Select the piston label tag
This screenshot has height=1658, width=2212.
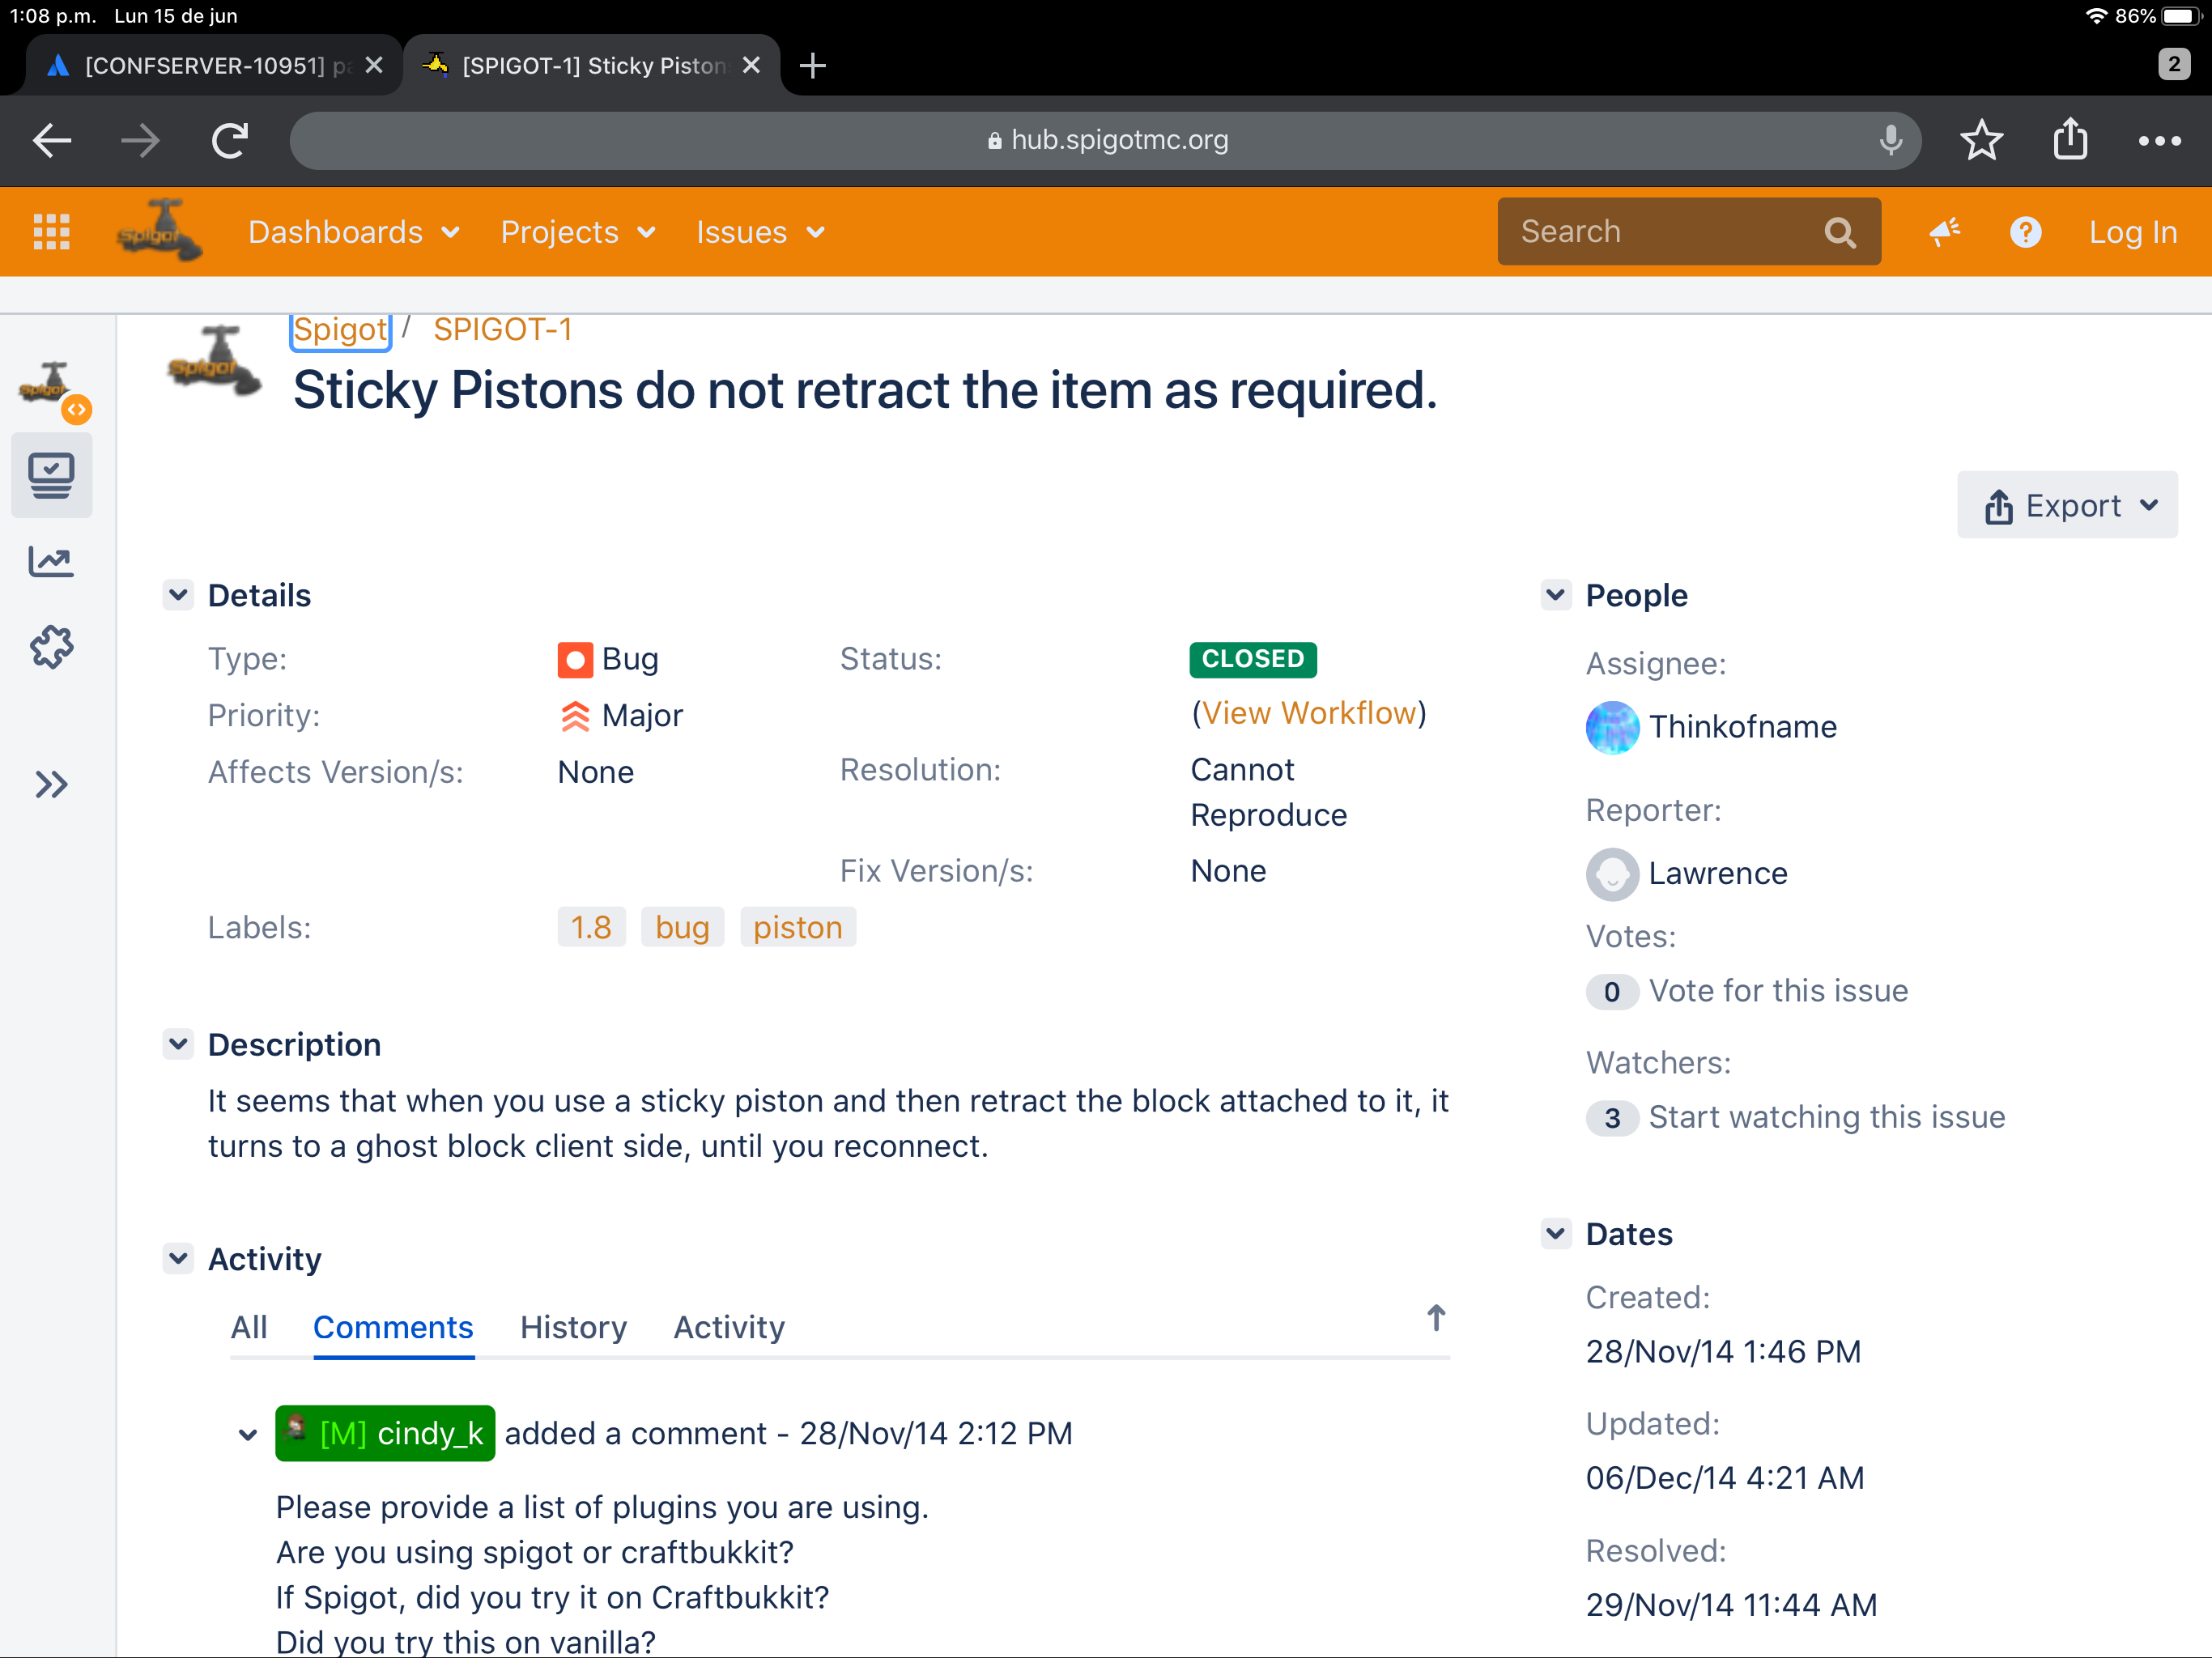point(797,927)
